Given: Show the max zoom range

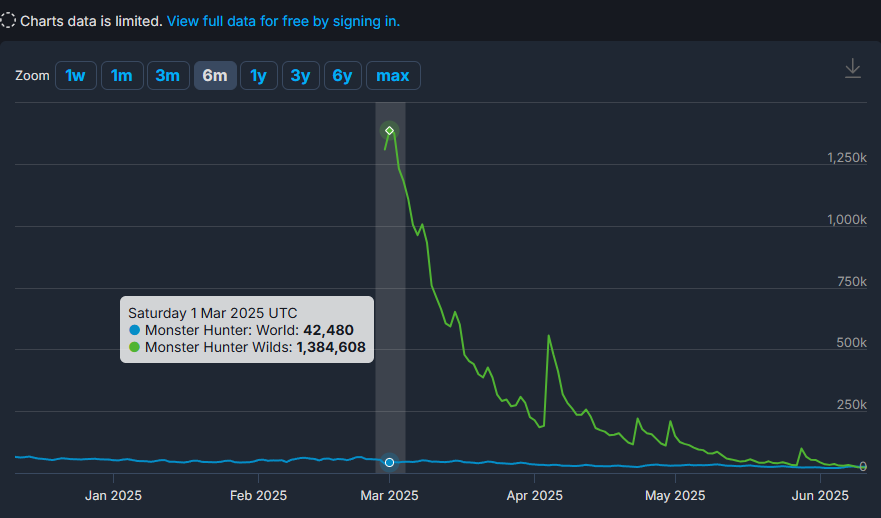Looking at the screenshot, I should 393,76.
